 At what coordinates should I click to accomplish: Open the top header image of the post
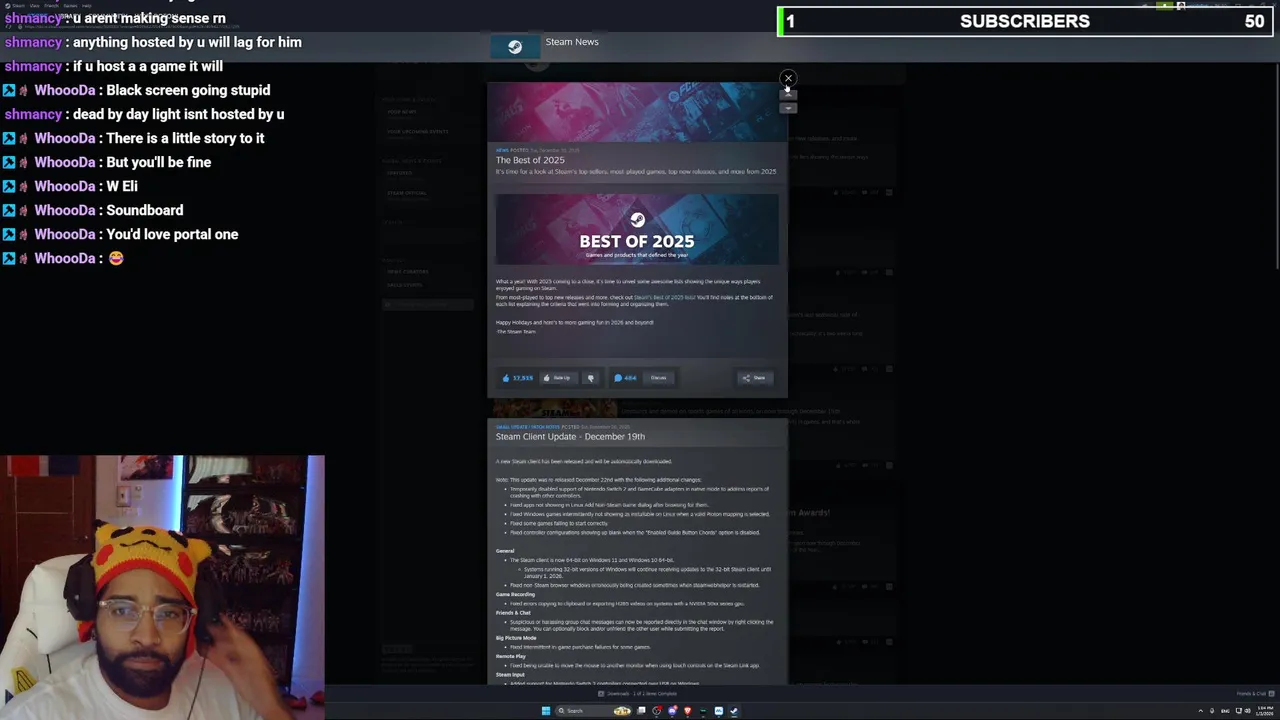[x=637, y=112]
